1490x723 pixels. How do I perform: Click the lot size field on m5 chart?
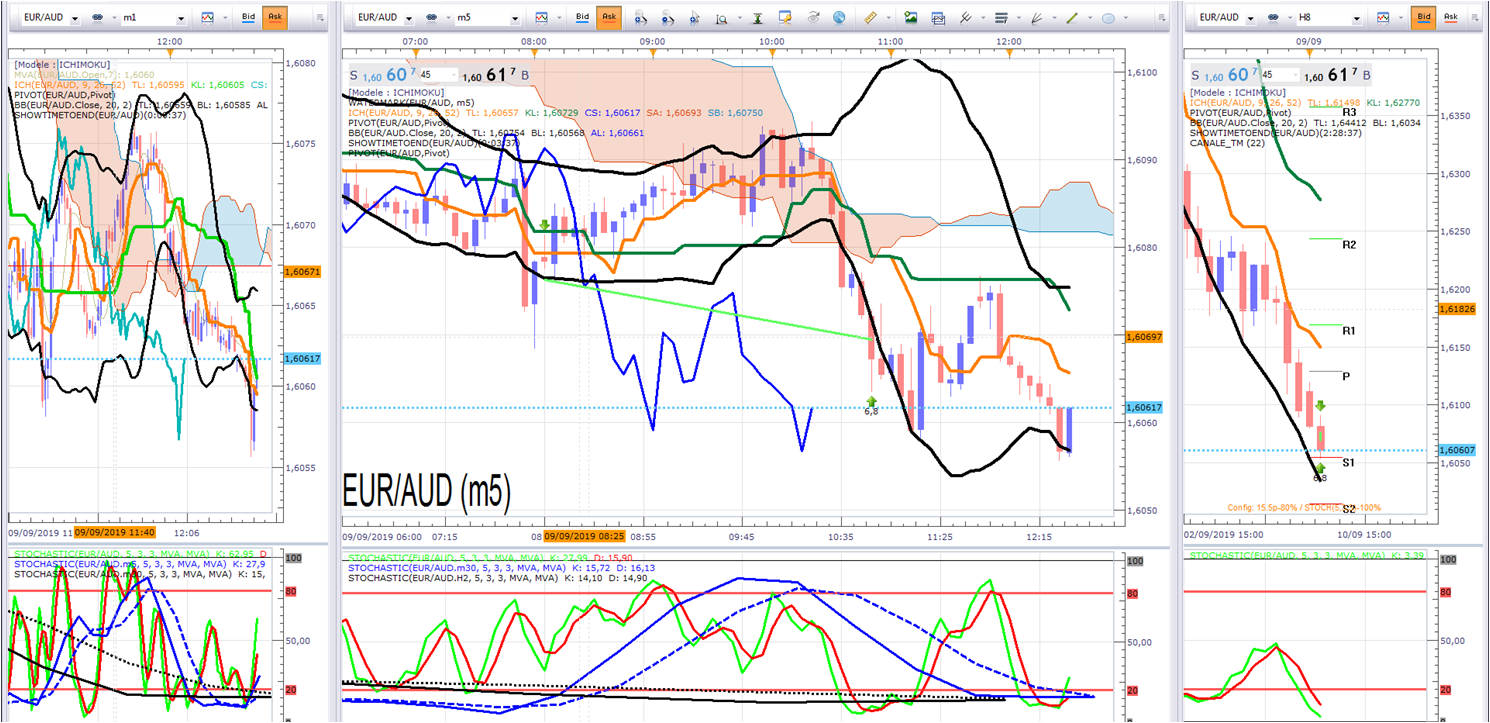click(438, 75)
